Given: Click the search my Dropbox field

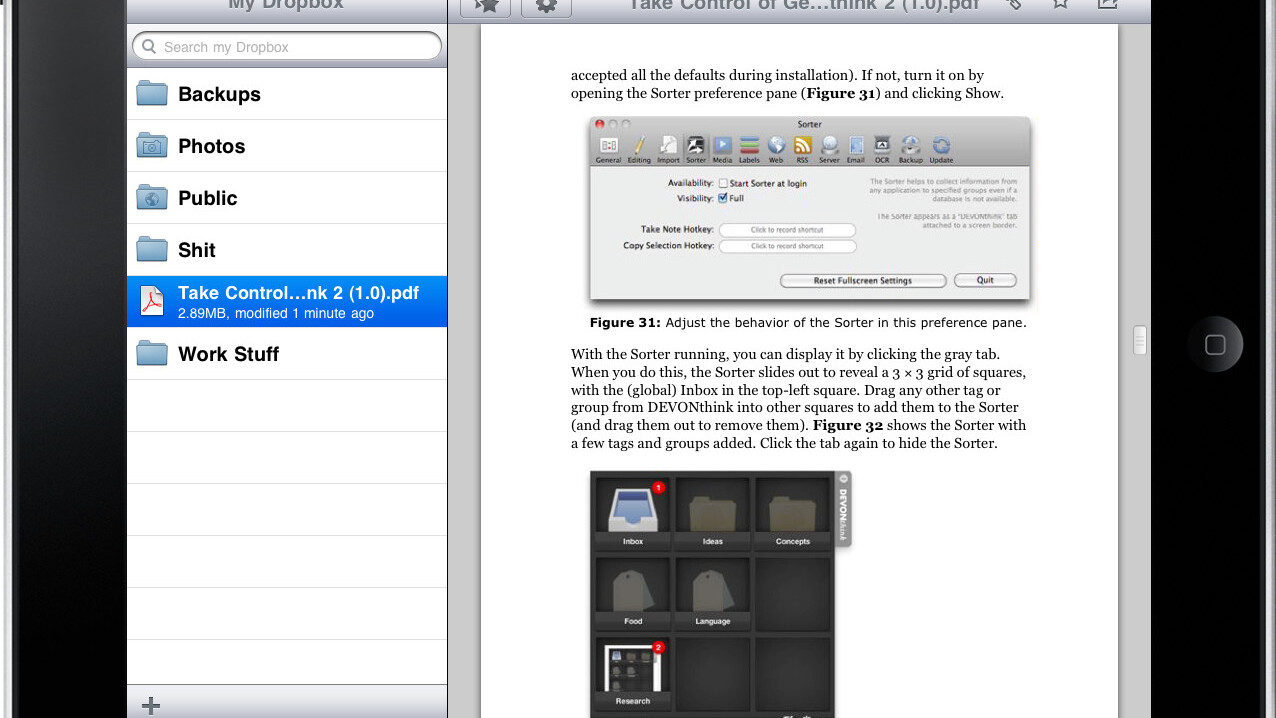Looking at the screenshot, I should pyautogui.click(x=287, y=47).
